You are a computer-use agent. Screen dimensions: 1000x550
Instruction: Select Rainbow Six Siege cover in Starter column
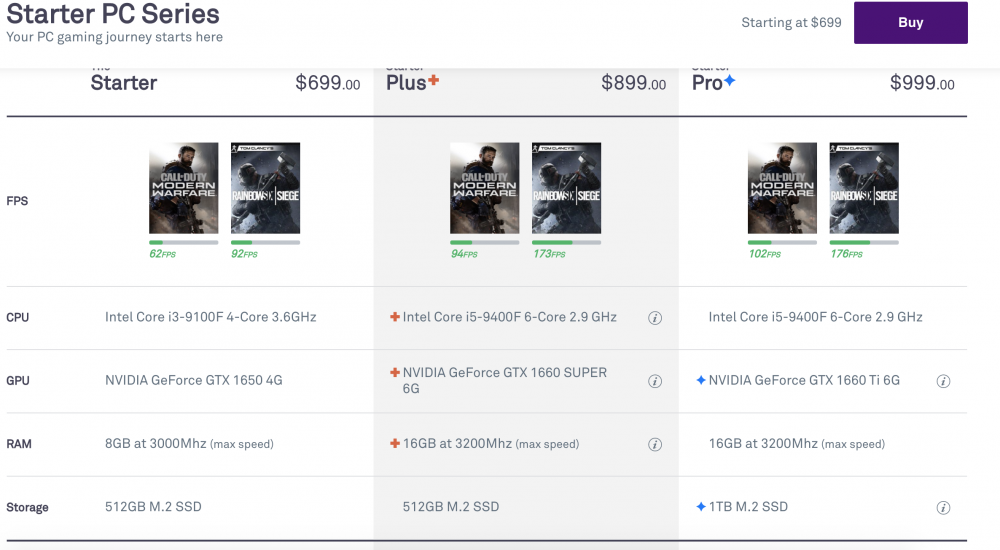point(265,188)
